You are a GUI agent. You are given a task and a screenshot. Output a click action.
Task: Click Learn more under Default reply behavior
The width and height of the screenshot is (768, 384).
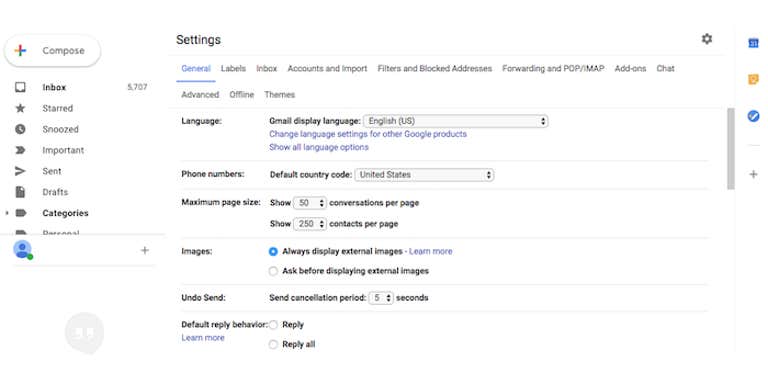tap(203, 338)
